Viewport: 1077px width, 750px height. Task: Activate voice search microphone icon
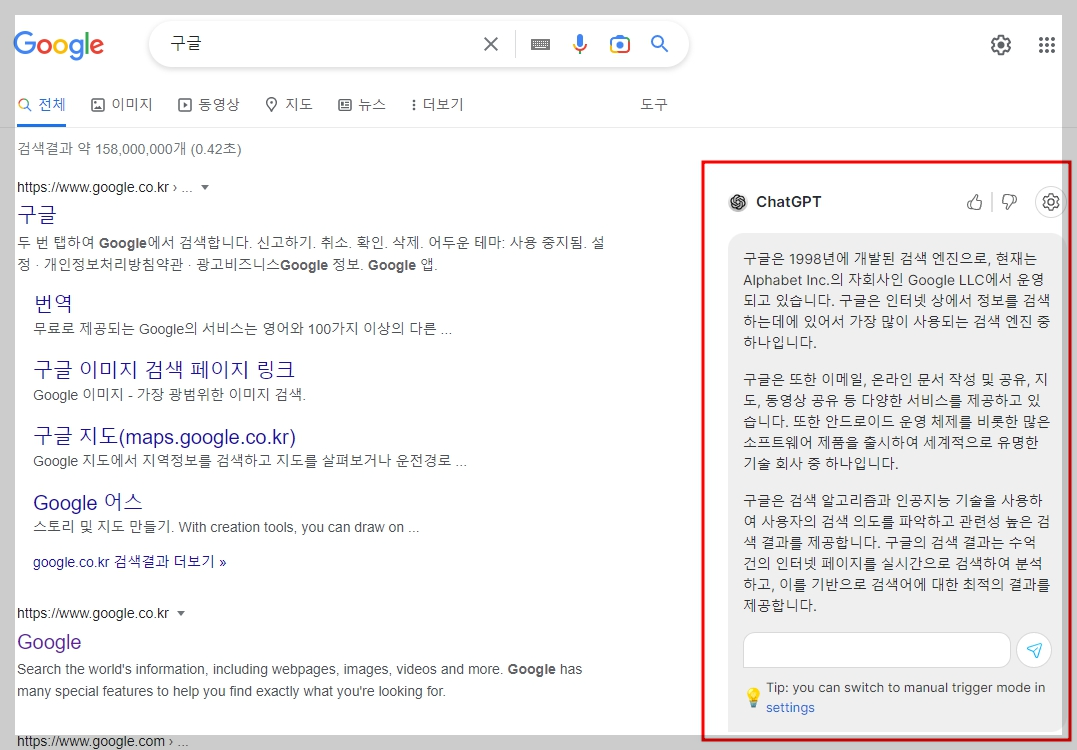click(x=580, y=44)
